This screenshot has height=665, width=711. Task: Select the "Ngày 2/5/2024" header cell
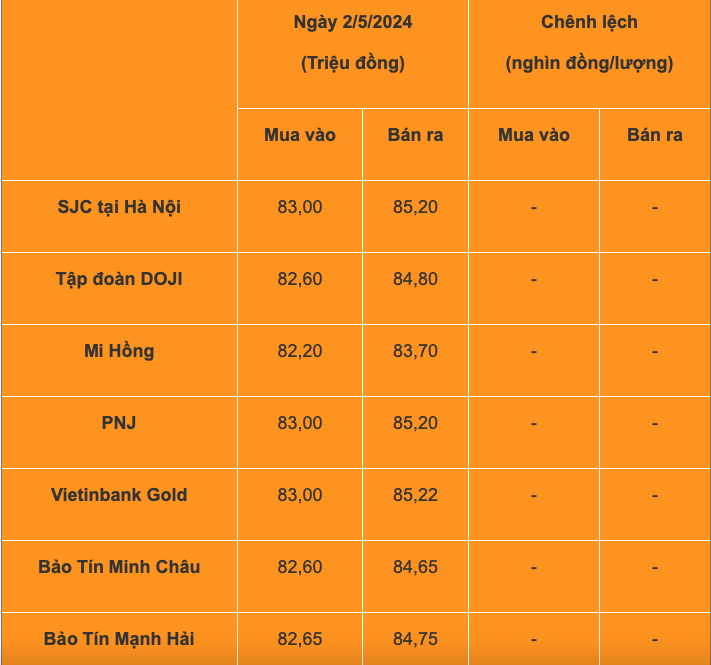tap(353, 53)
